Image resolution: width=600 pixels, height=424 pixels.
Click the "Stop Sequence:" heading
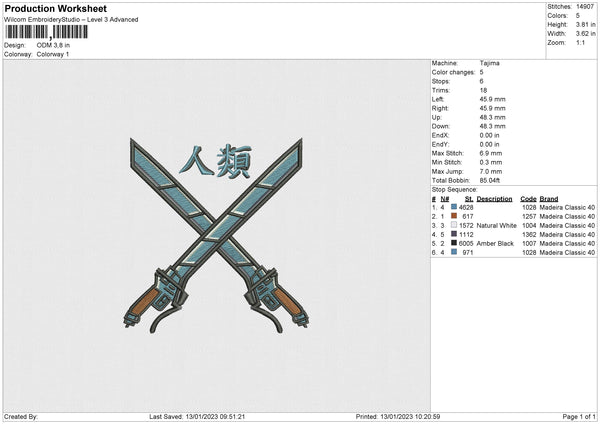pyautogui.click(x=455, y=190)
